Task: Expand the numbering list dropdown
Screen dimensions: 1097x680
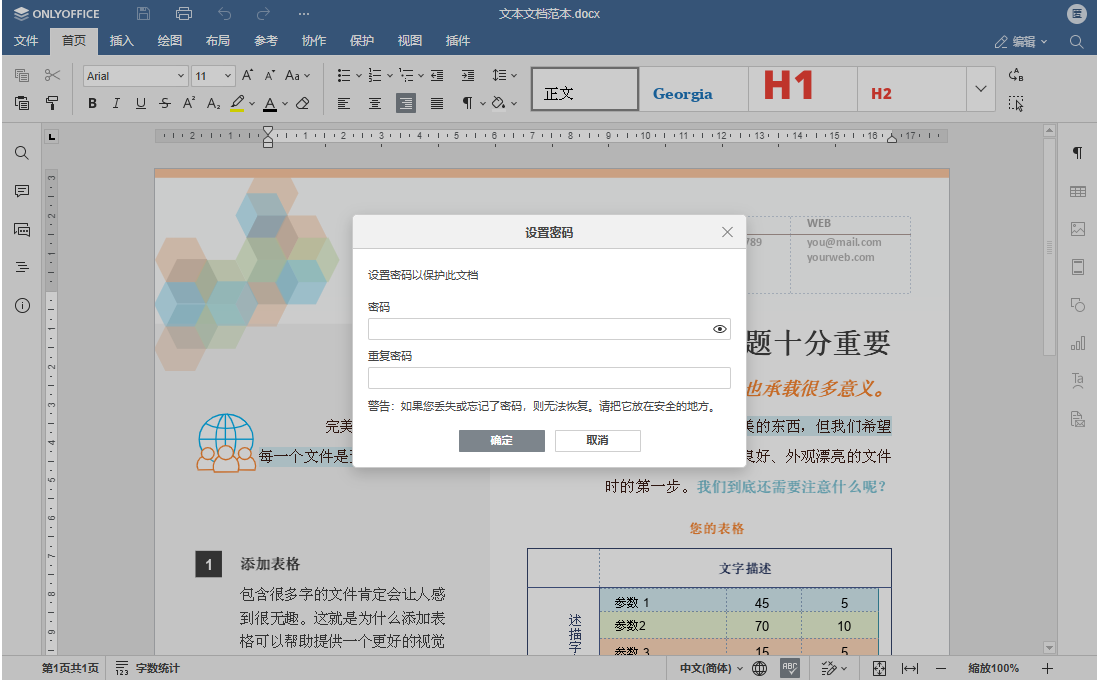Action: click(390, 76)
